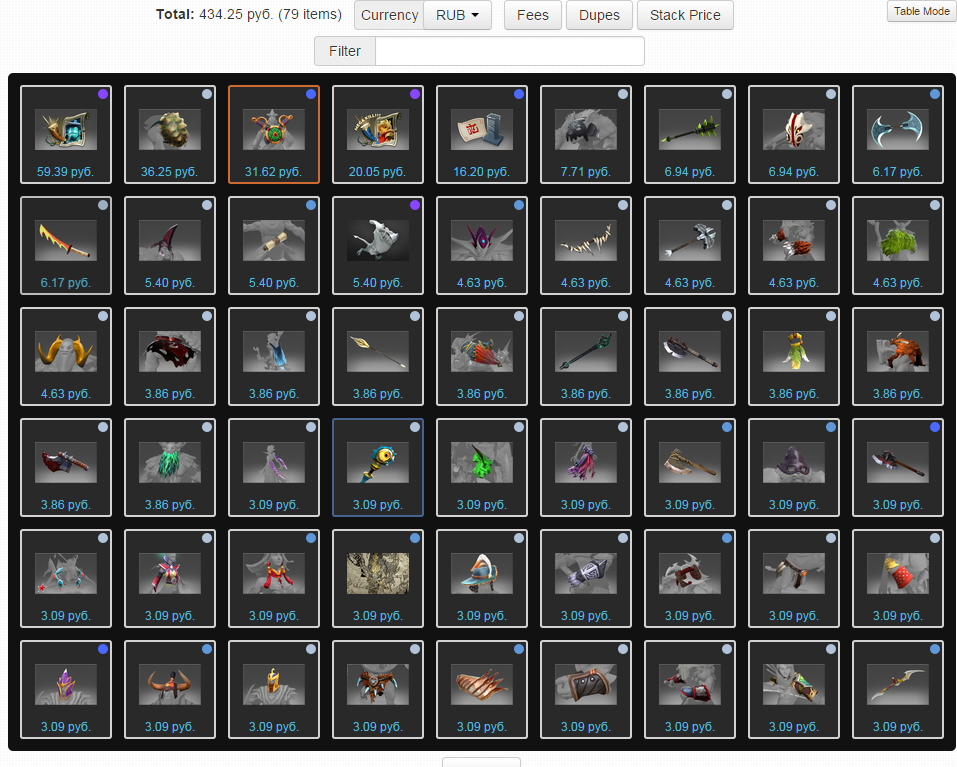Viewport: 957px width, 767px height.
Task: Select the spiked shell item at 36.25 руб.
Action: coord(170,134)
